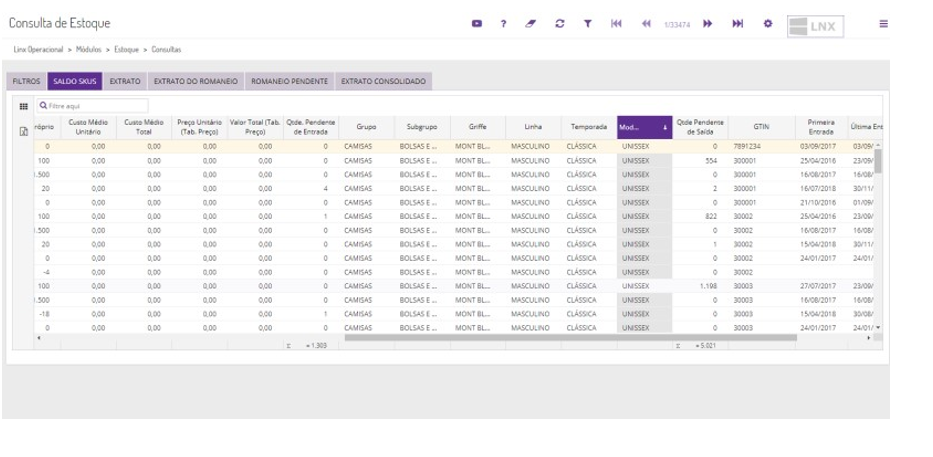Open the hamburger main menu
Screen dimensions: 933x457
[884, 24]
